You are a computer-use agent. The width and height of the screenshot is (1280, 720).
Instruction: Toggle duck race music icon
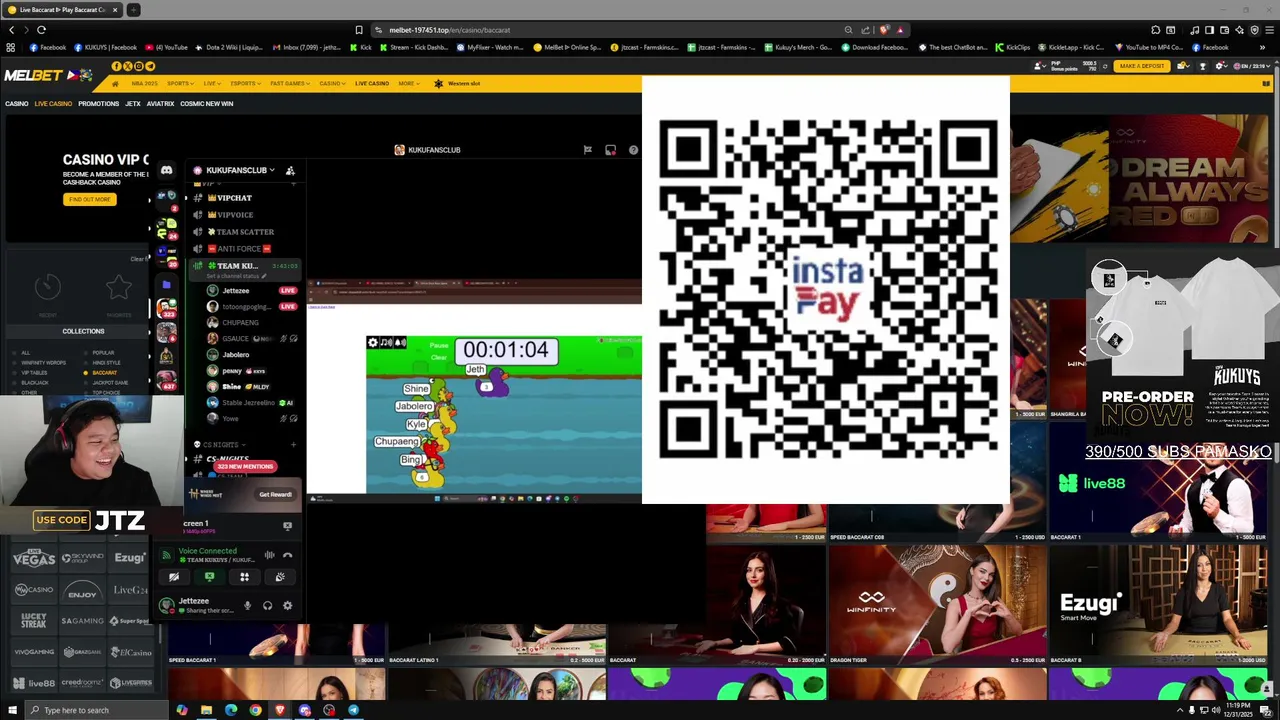386,343
